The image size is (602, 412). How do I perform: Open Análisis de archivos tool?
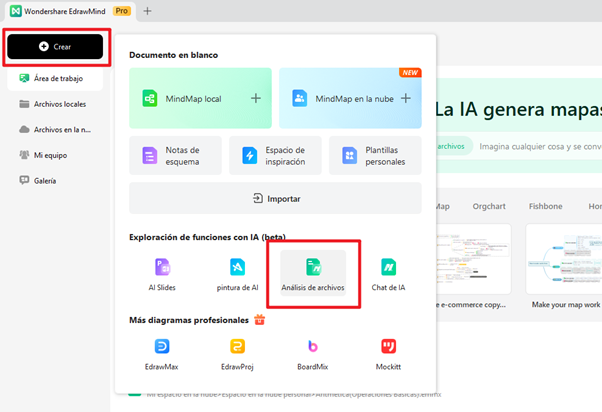pos(312,274)
